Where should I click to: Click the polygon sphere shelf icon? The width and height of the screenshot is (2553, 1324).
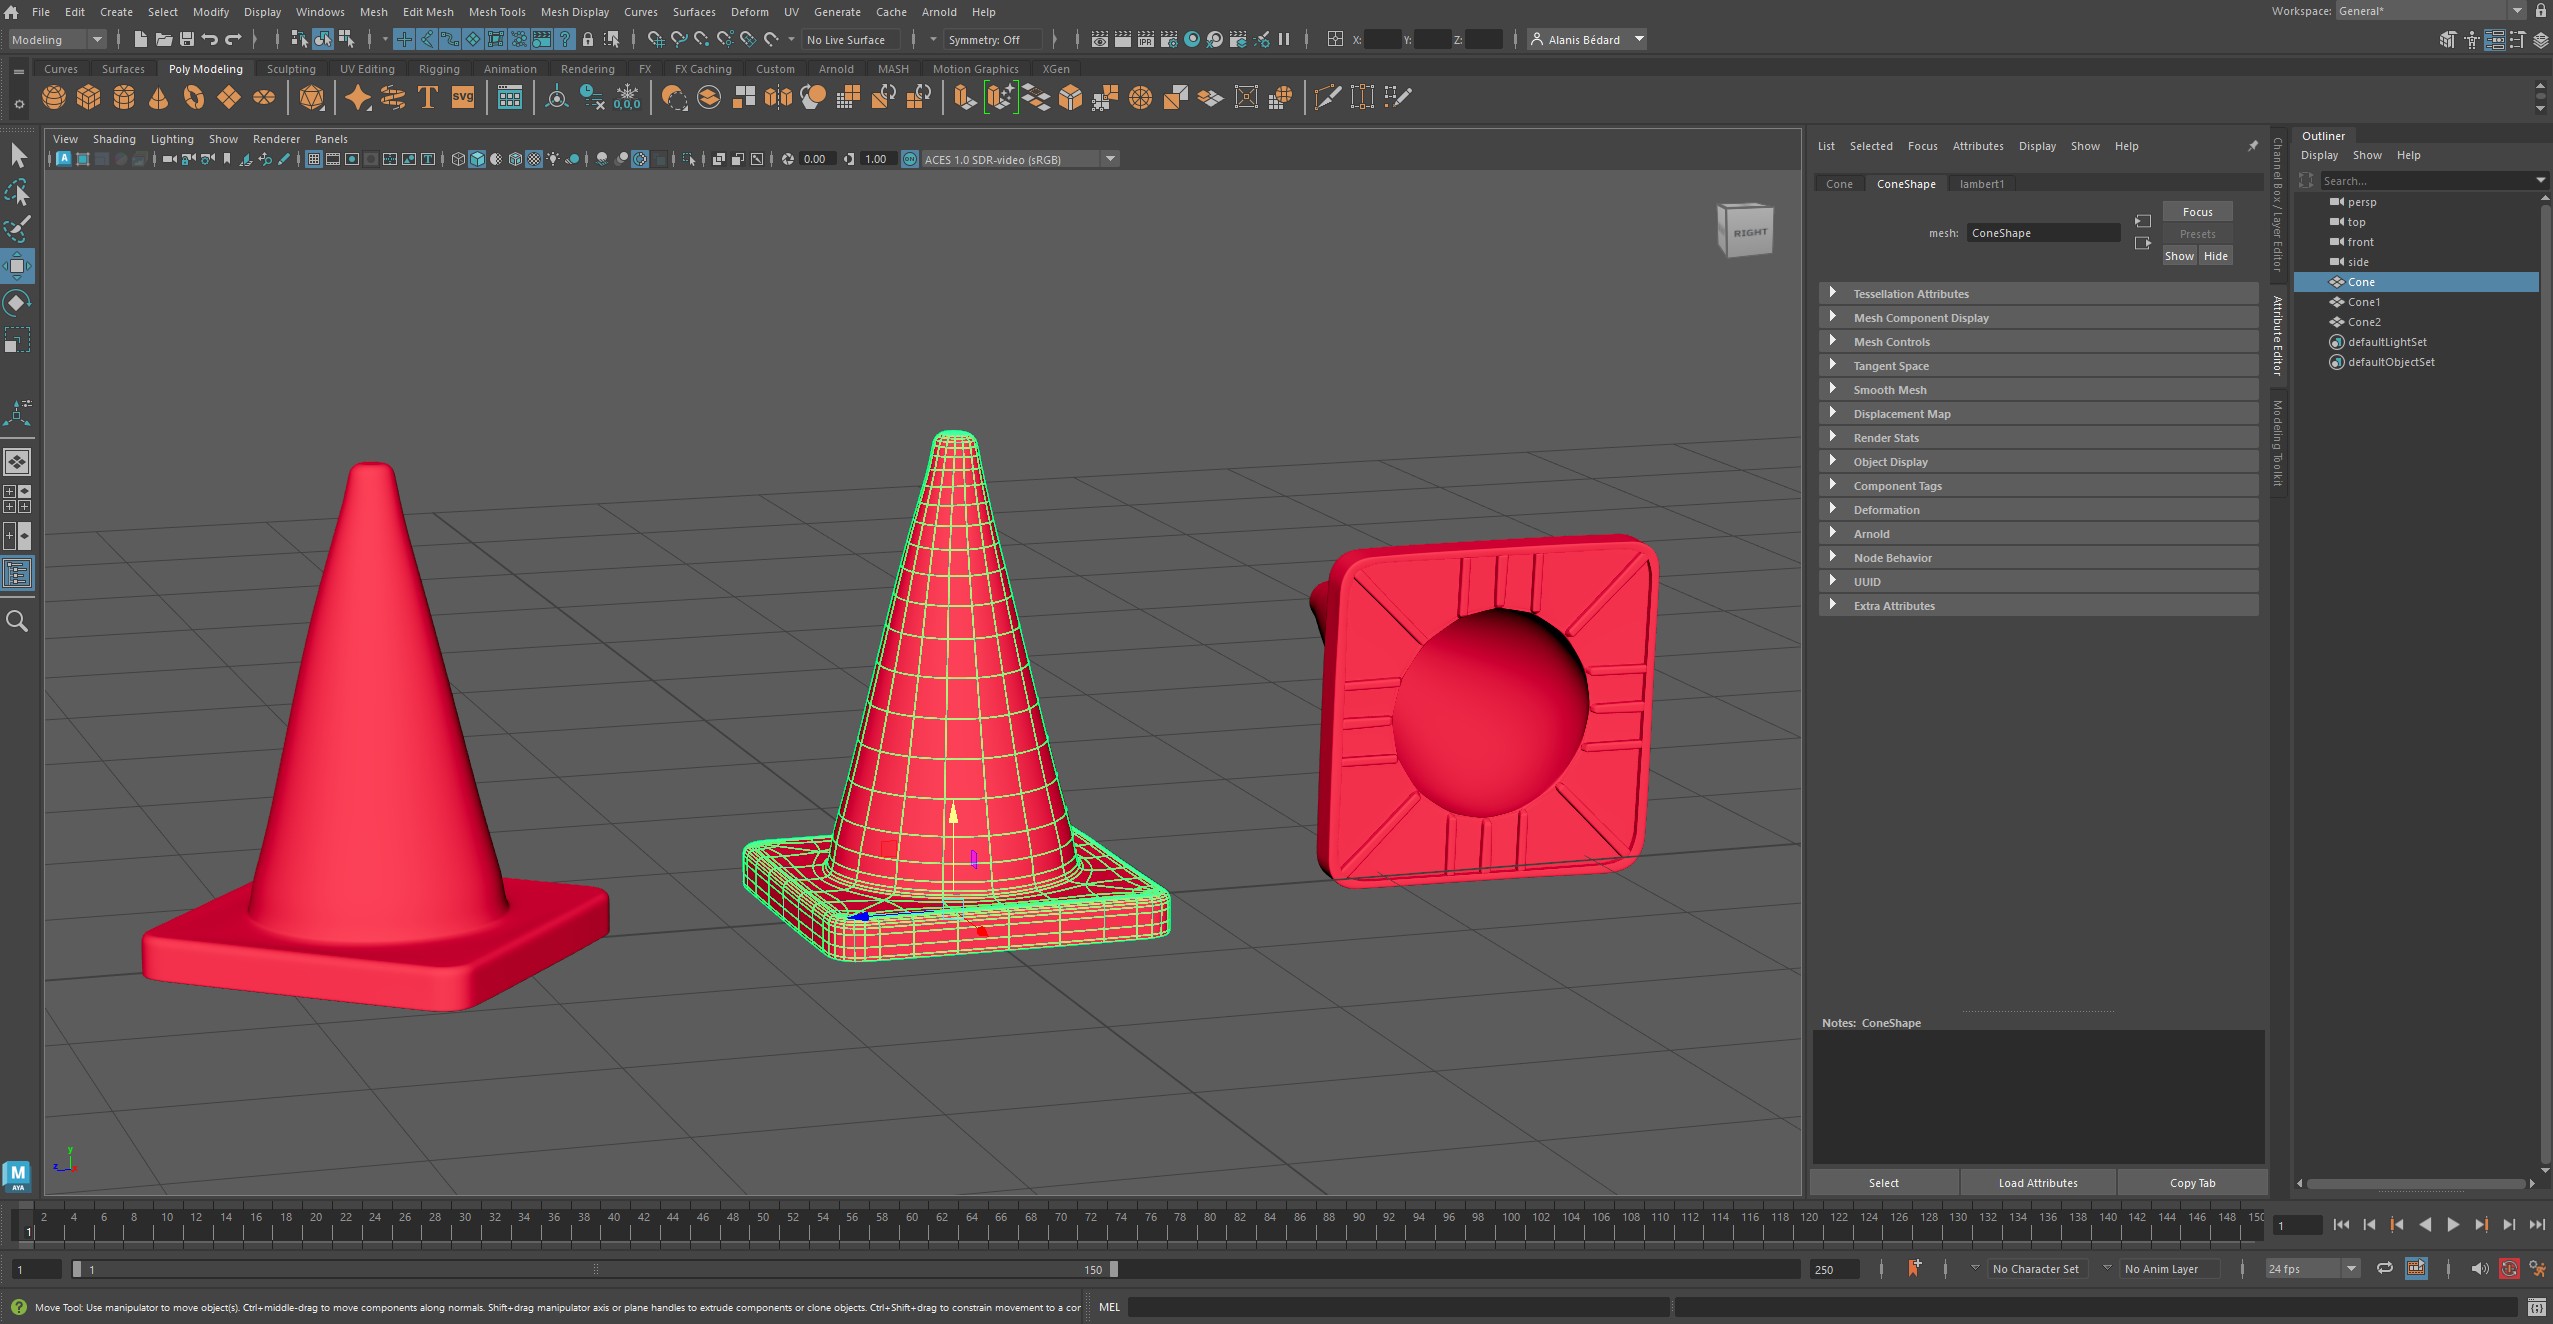(54, 97)
